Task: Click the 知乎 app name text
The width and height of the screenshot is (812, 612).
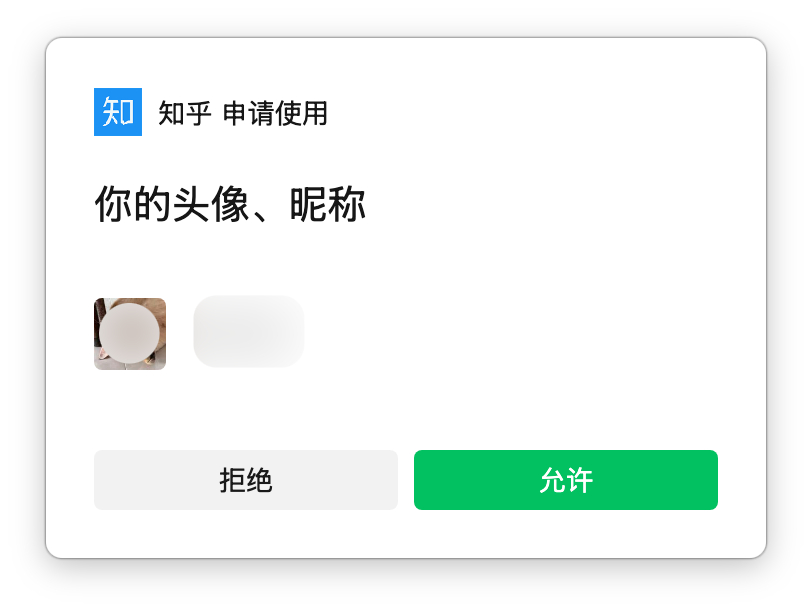Action: 184,113
